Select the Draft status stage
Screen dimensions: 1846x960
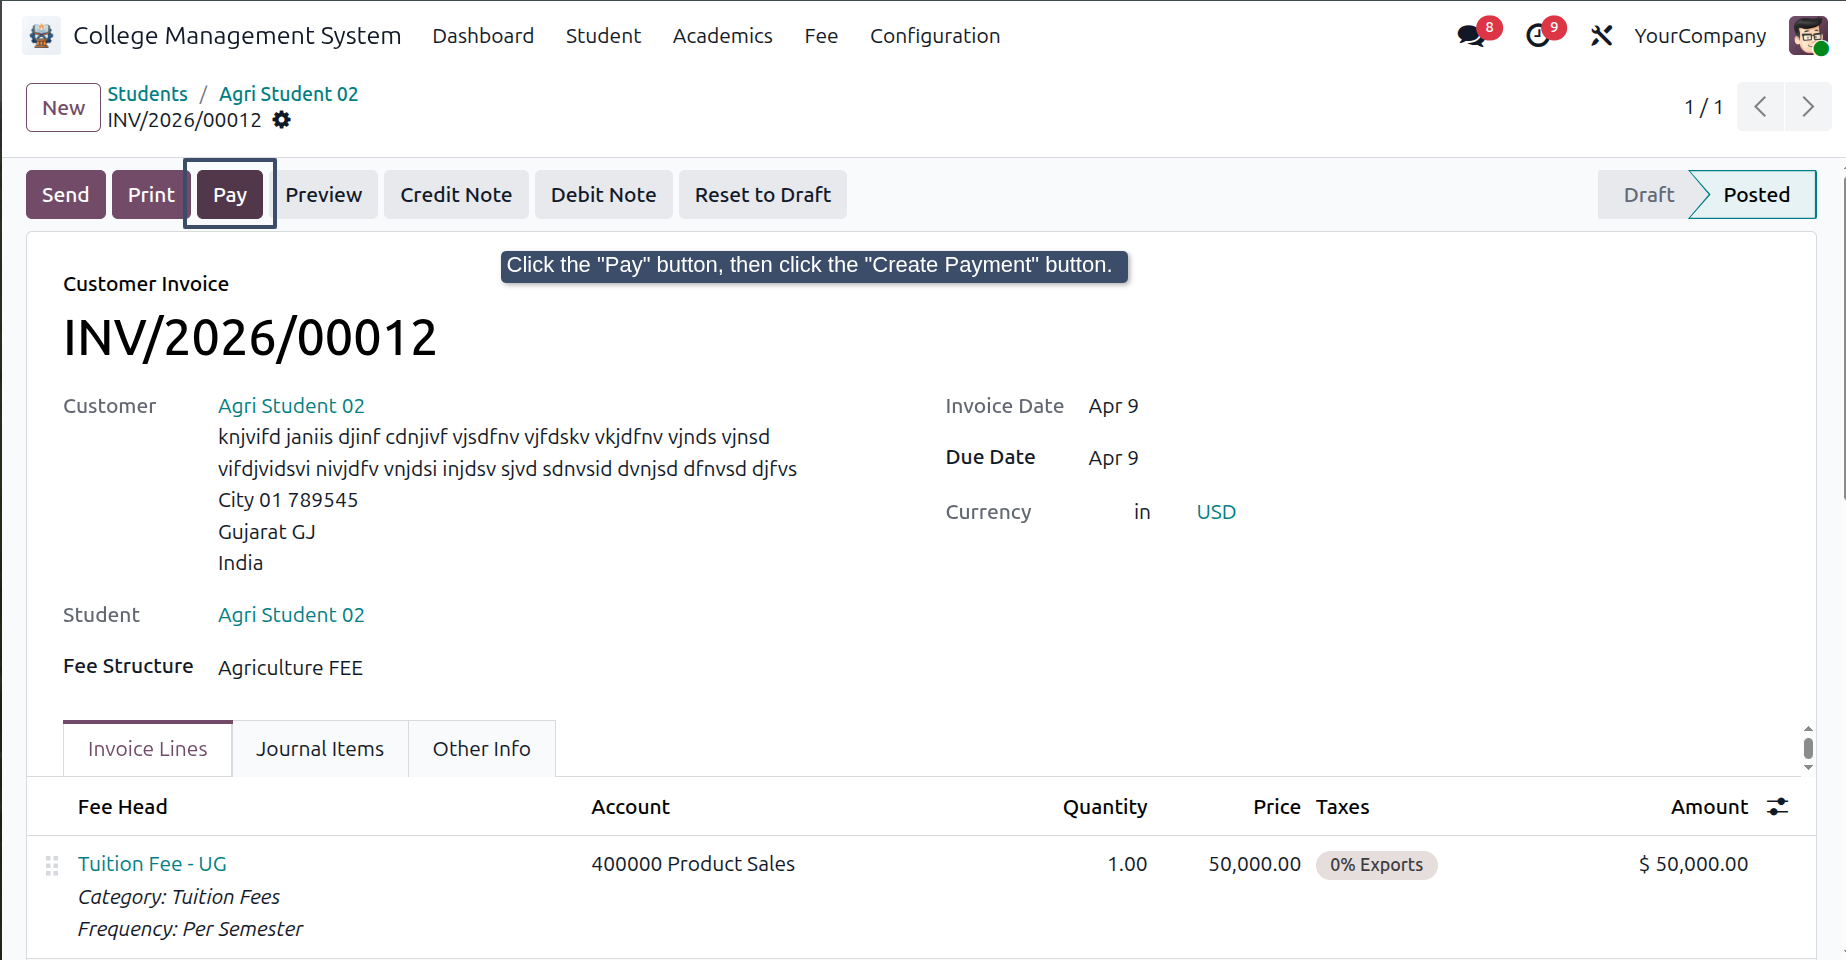(1648, 195)
